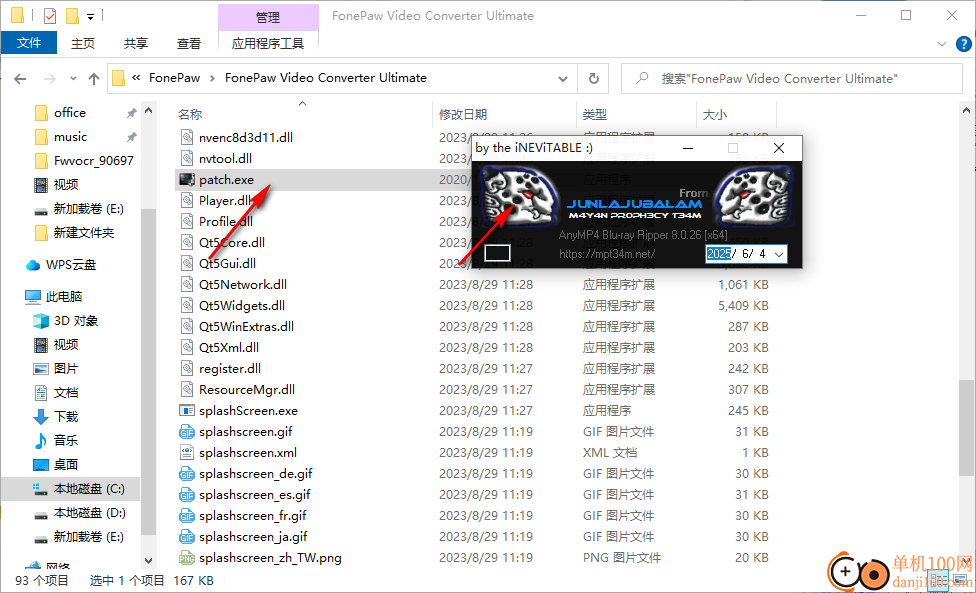
Task: Expand the address bar history dropdown
Action: pos(563,79)
